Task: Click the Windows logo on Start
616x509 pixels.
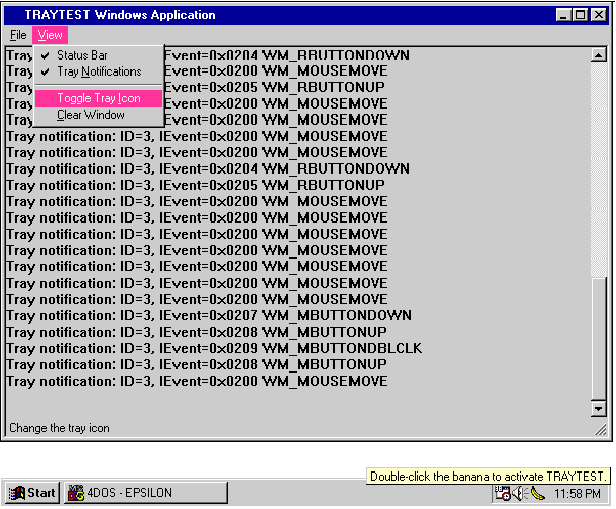Action: tap(16, 493)
